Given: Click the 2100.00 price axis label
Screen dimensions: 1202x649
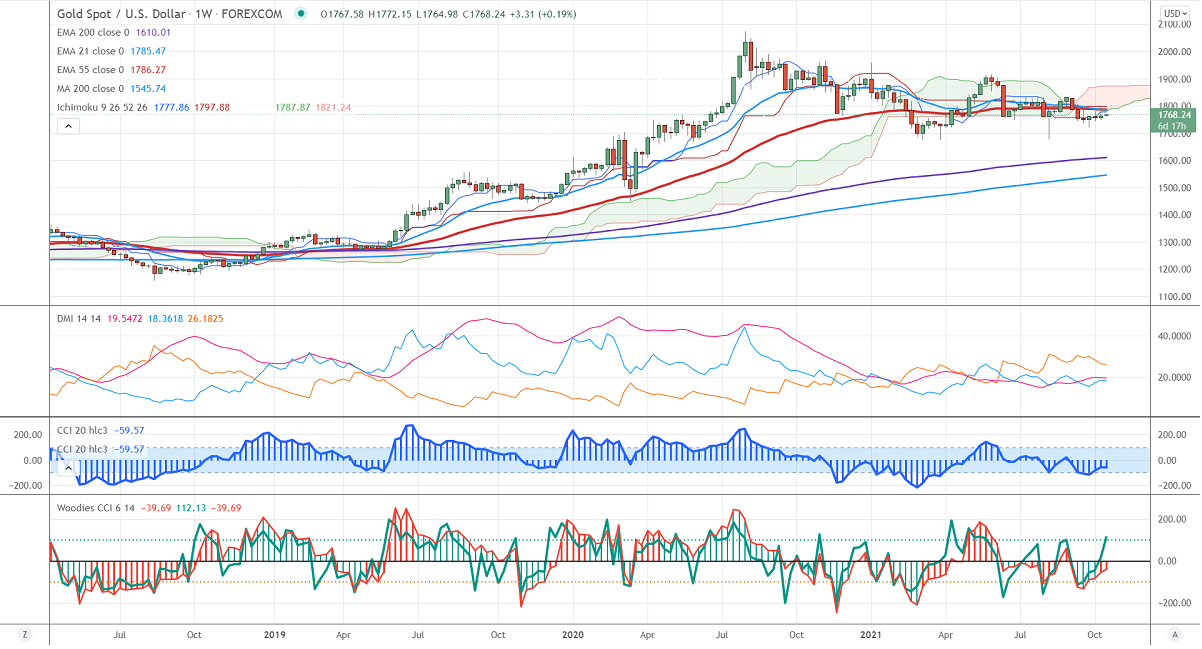Looking at the screenshot, I should click(x=1173, y=24).
